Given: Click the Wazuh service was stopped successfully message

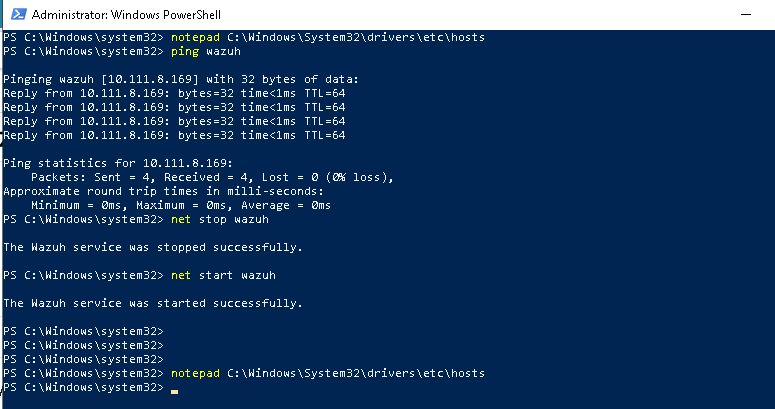Looking at the screenshot, I should (x=153, y=247).
